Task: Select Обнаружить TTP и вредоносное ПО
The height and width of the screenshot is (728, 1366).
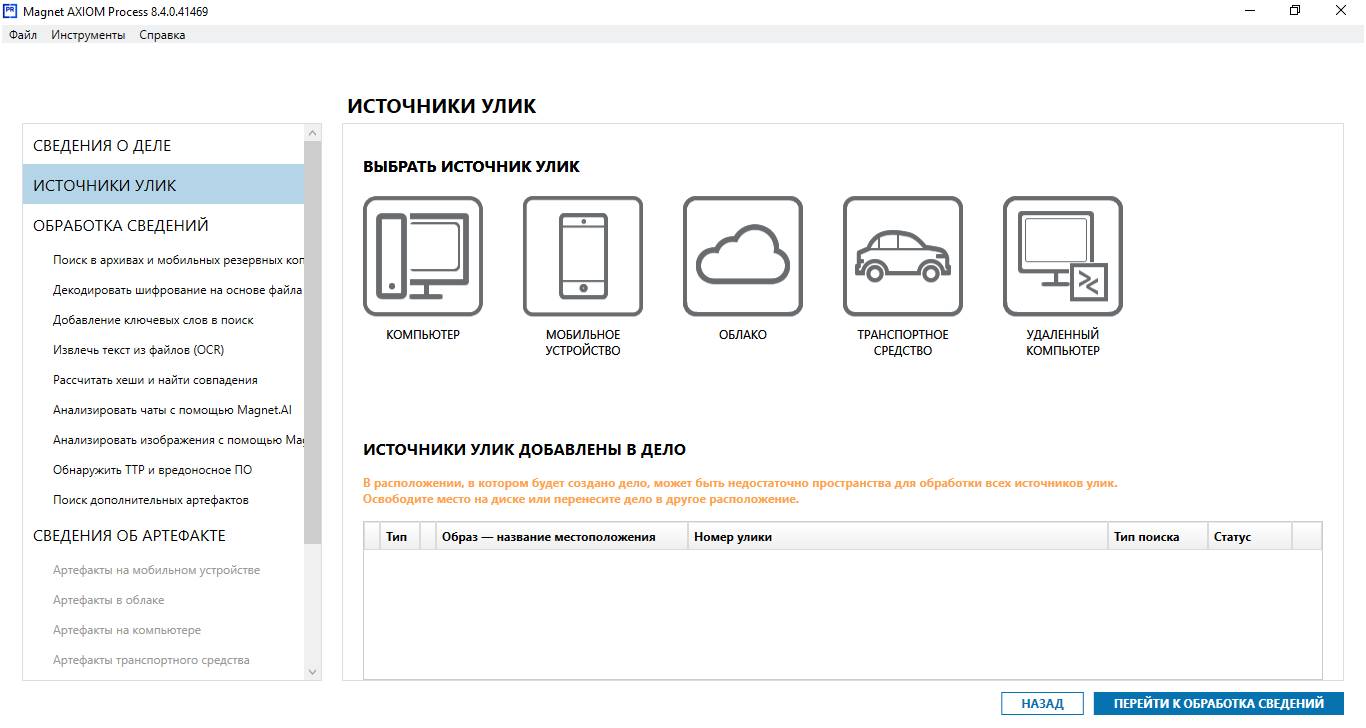Action: [152, 470]
